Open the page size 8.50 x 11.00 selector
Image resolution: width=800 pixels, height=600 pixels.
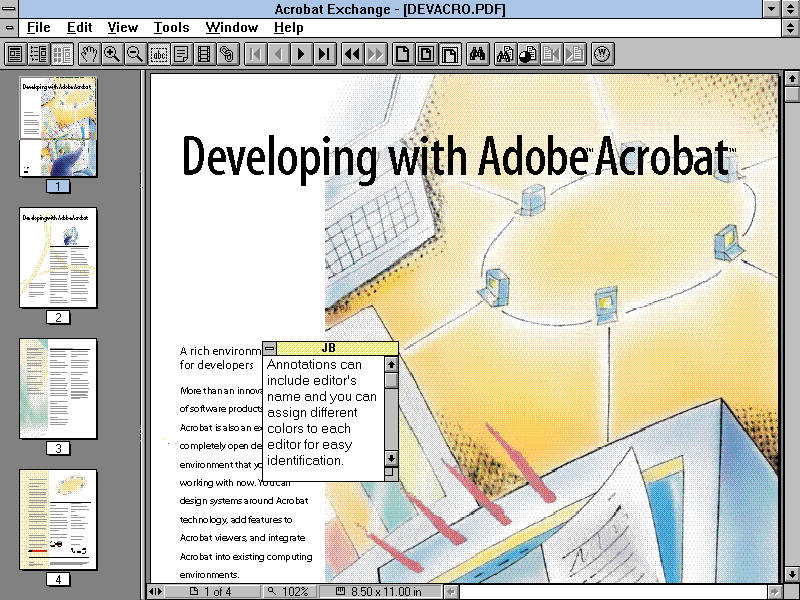click(x=384, y=592)
